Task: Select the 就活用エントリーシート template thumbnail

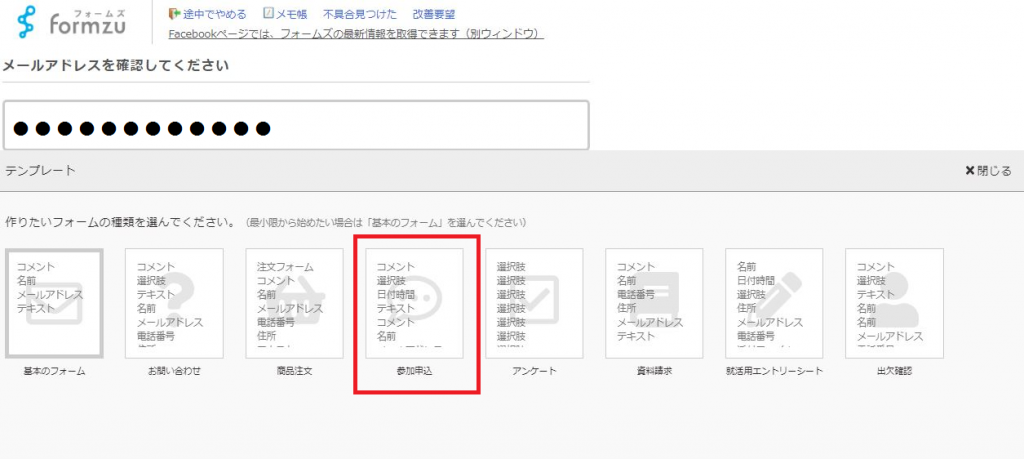Action: click(x=774, y=303)
